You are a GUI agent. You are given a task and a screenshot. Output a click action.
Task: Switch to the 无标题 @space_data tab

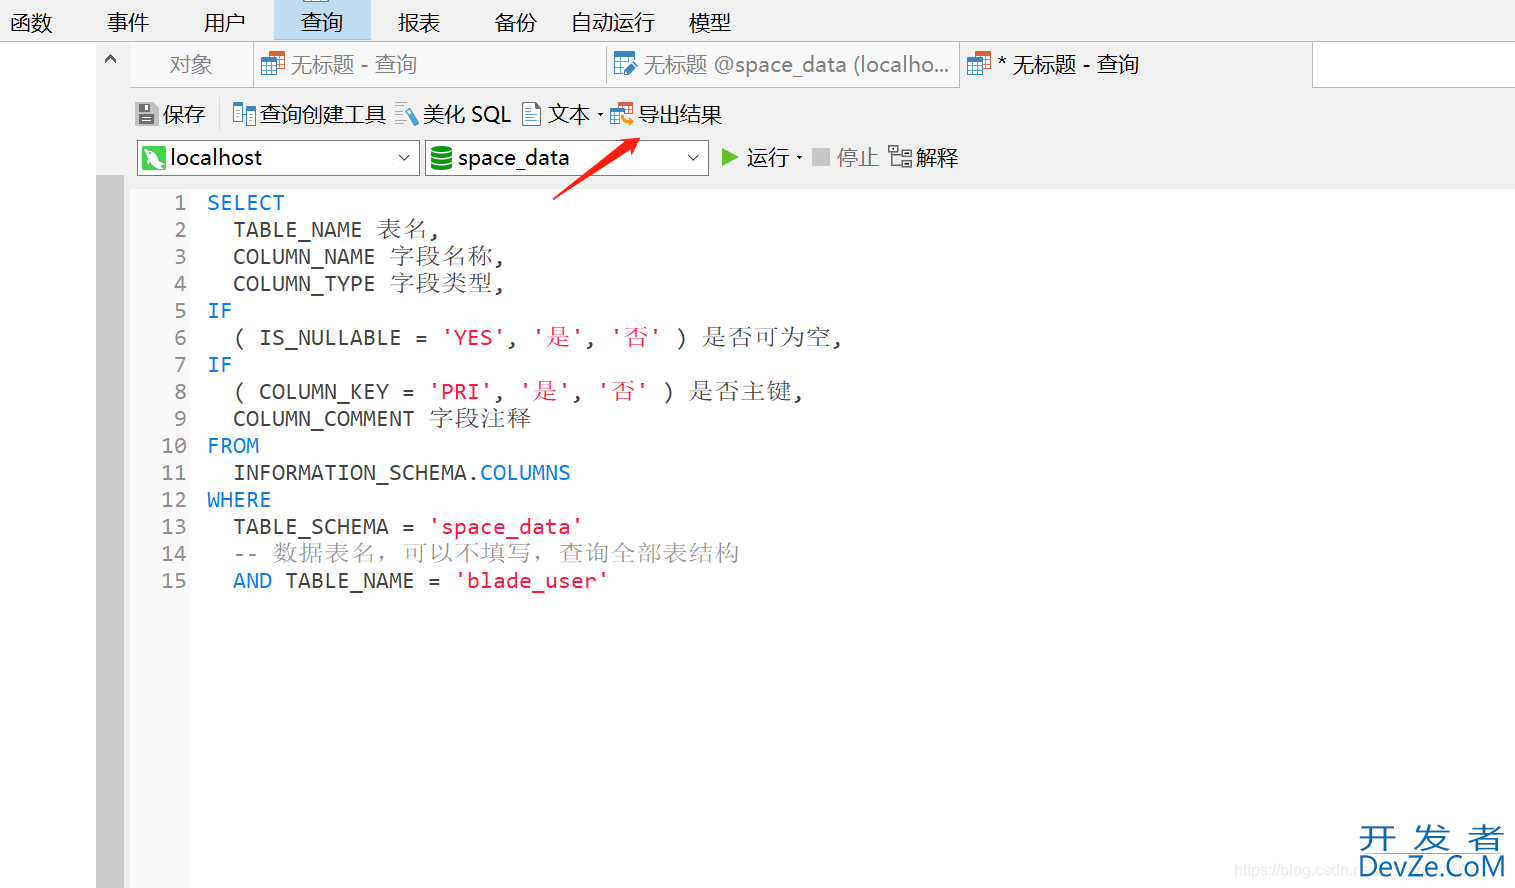point(783,64)
